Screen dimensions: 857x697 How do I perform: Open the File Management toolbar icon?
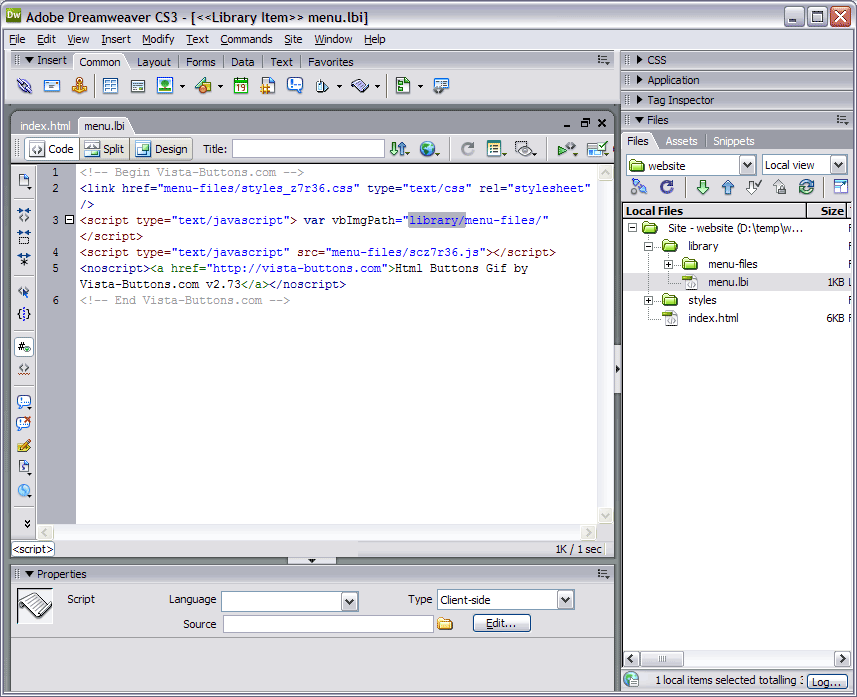pos(400,149)
